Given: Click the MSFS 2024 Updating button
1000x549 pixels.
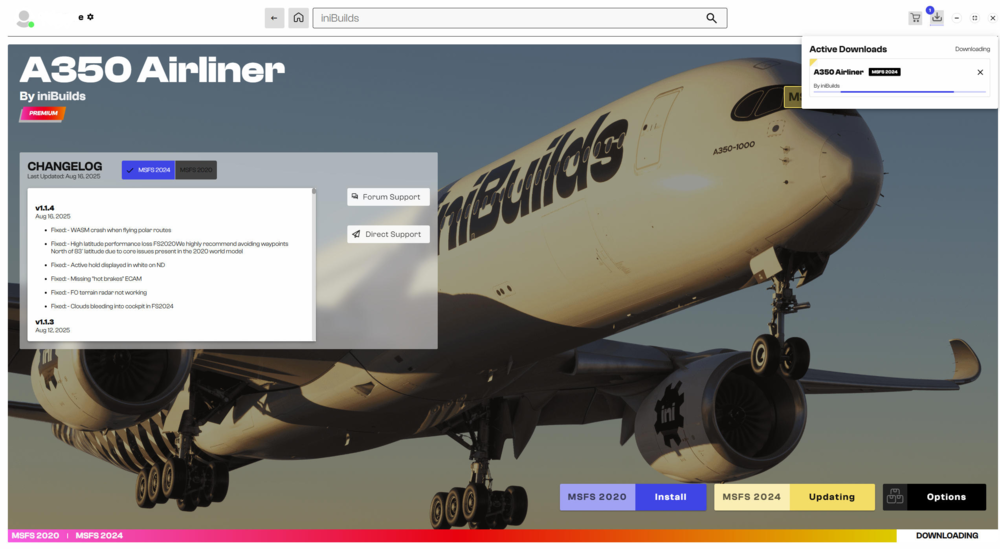Looking at the screenshot, I should (x=831, y=497).
